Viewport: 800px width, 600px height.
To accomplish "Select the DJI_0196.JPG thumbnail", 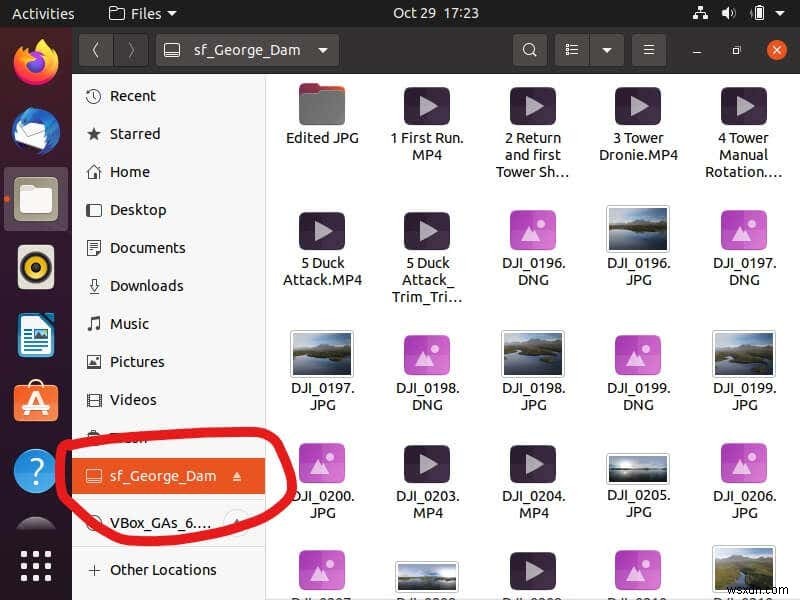I will [637, 228].
